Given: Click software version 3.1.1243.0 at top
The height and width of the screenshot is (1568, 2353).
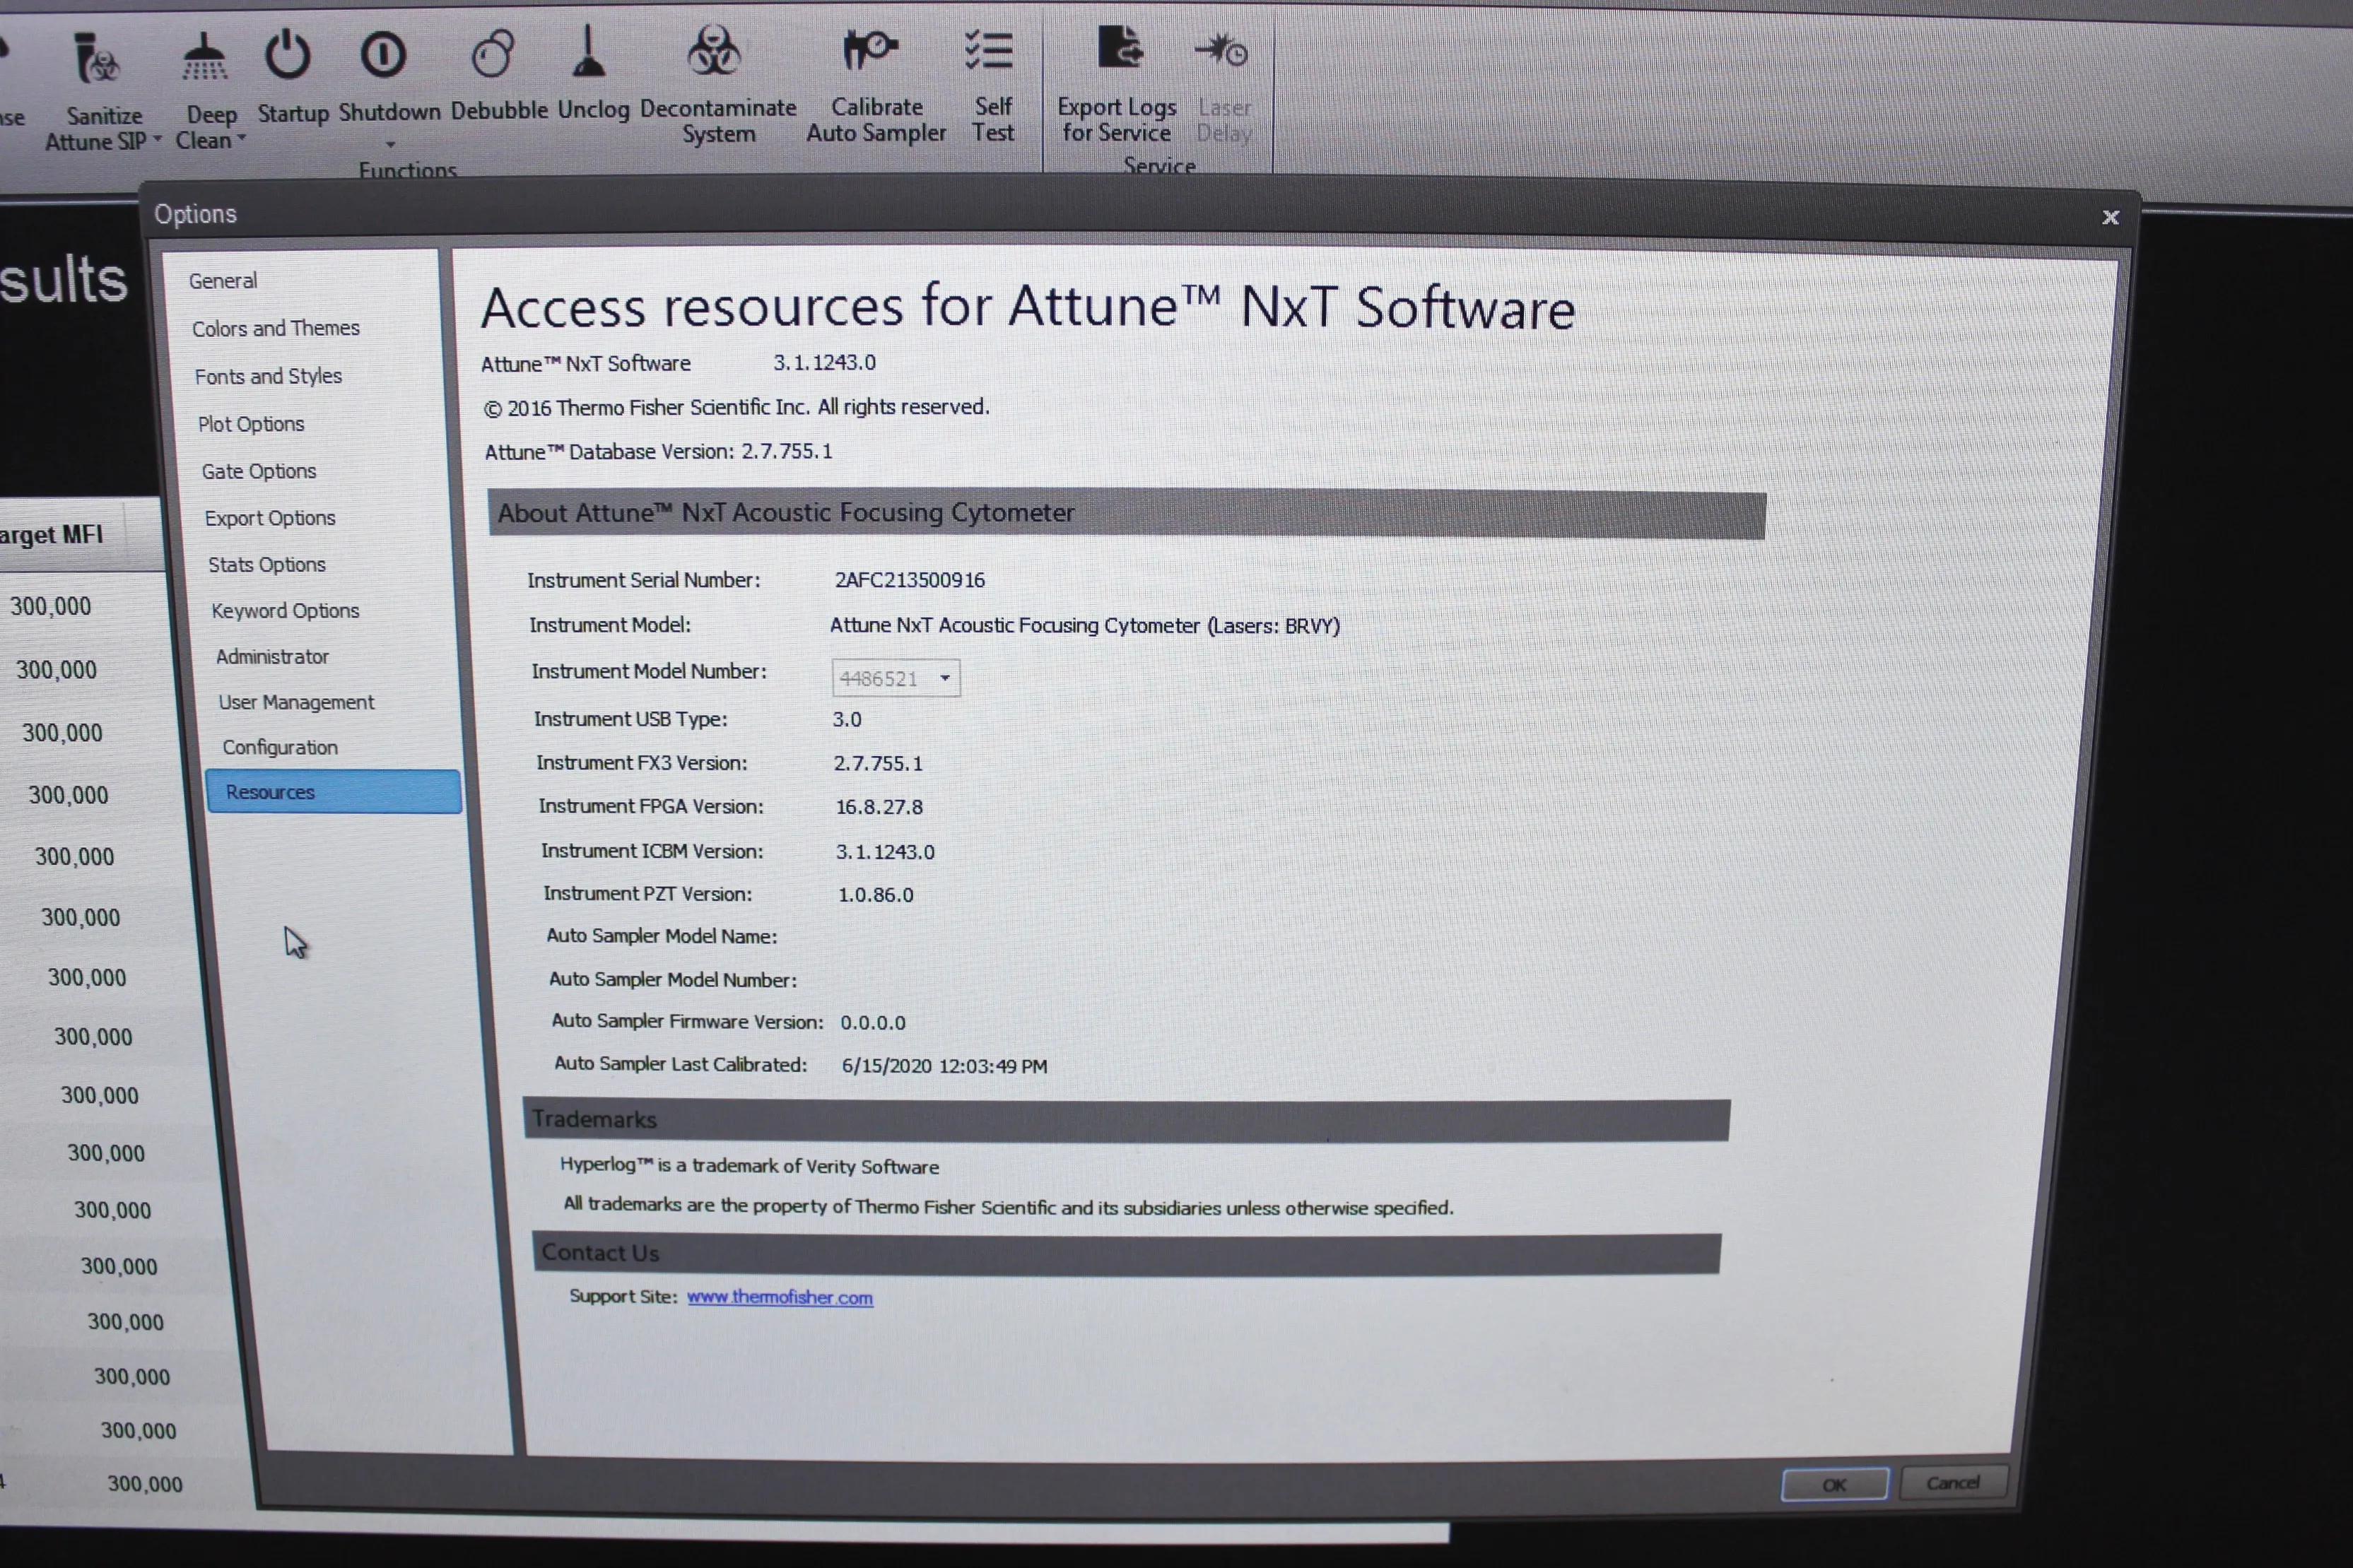Looking at the screenshot, I should [x=825, y=362].
